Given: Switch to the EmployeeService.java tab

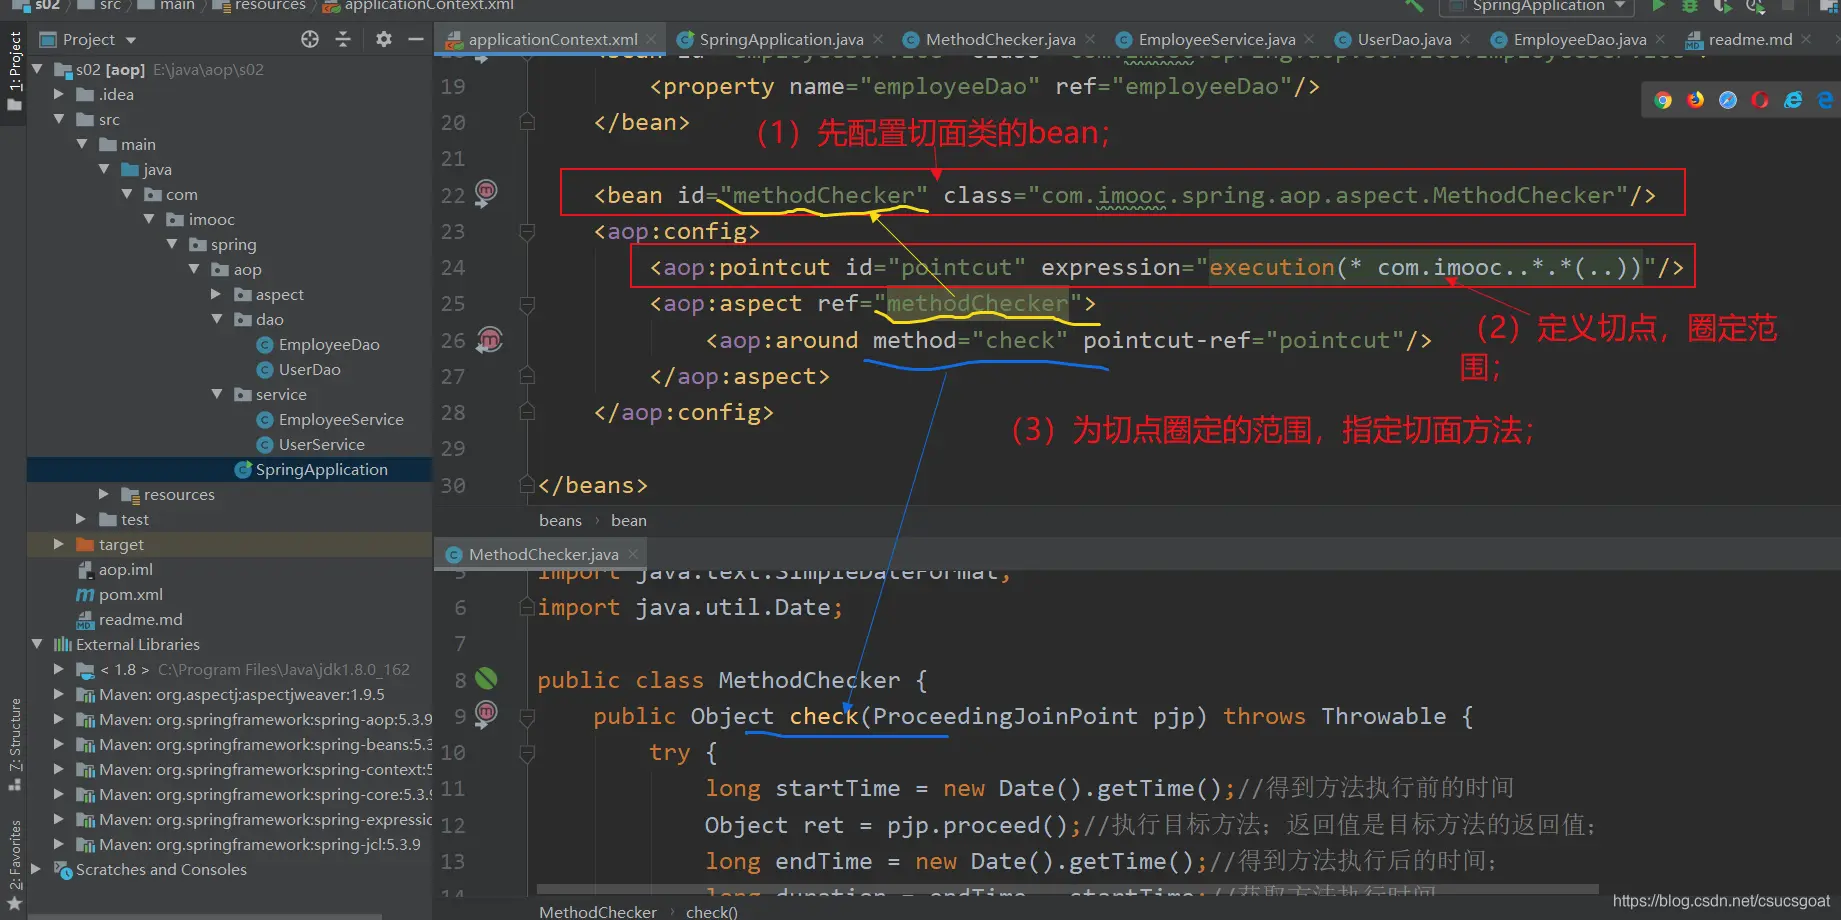Looking at the screenshot, I should (1216, 40).
